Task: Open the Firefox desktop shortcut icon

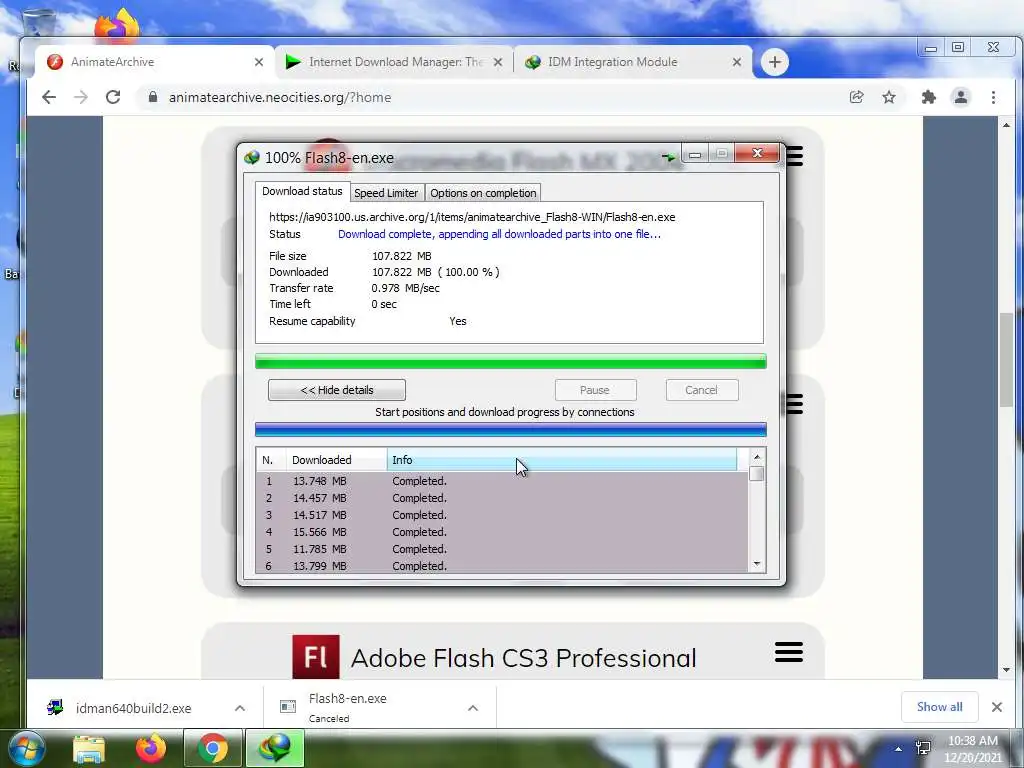Action: click(118, 25)
